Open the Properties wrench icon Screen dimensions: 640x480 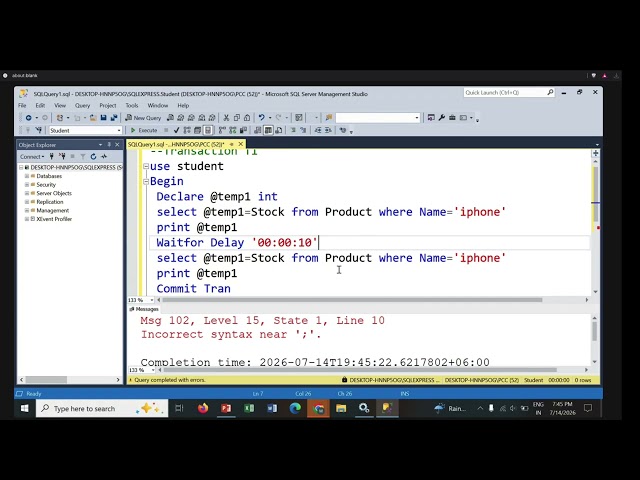pyautogui.click(x=442, y=118)
